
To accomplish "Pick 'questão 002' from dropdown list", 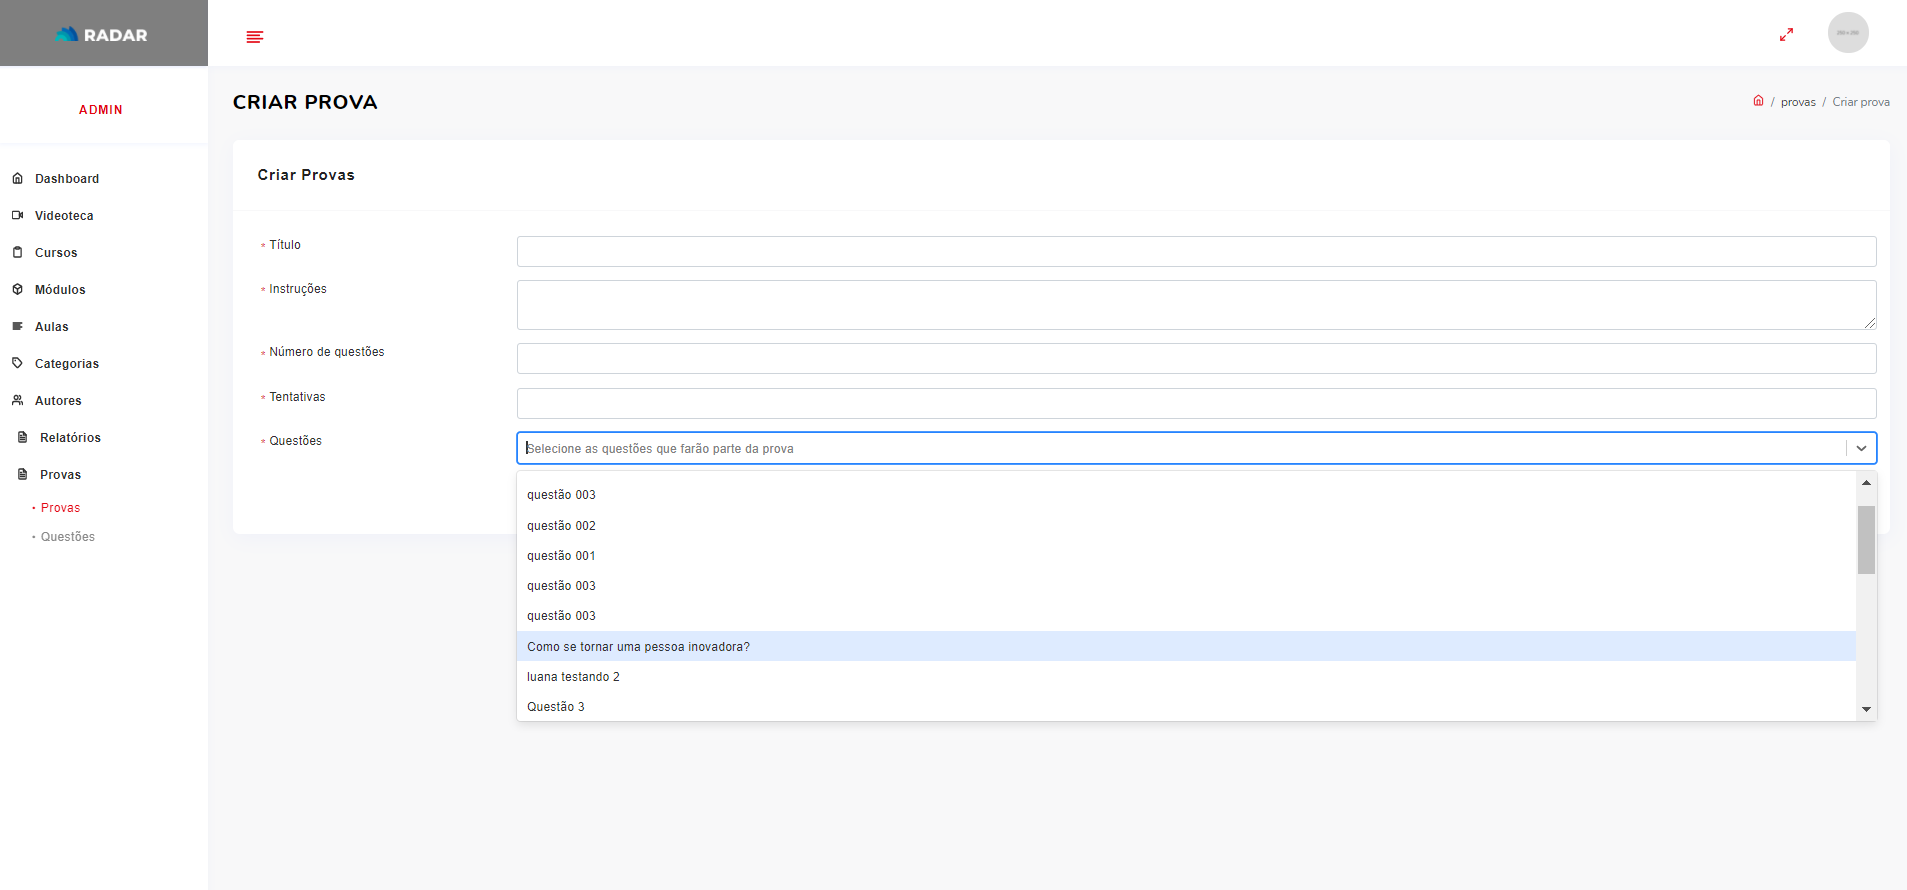I will click(x=561, y=526).
